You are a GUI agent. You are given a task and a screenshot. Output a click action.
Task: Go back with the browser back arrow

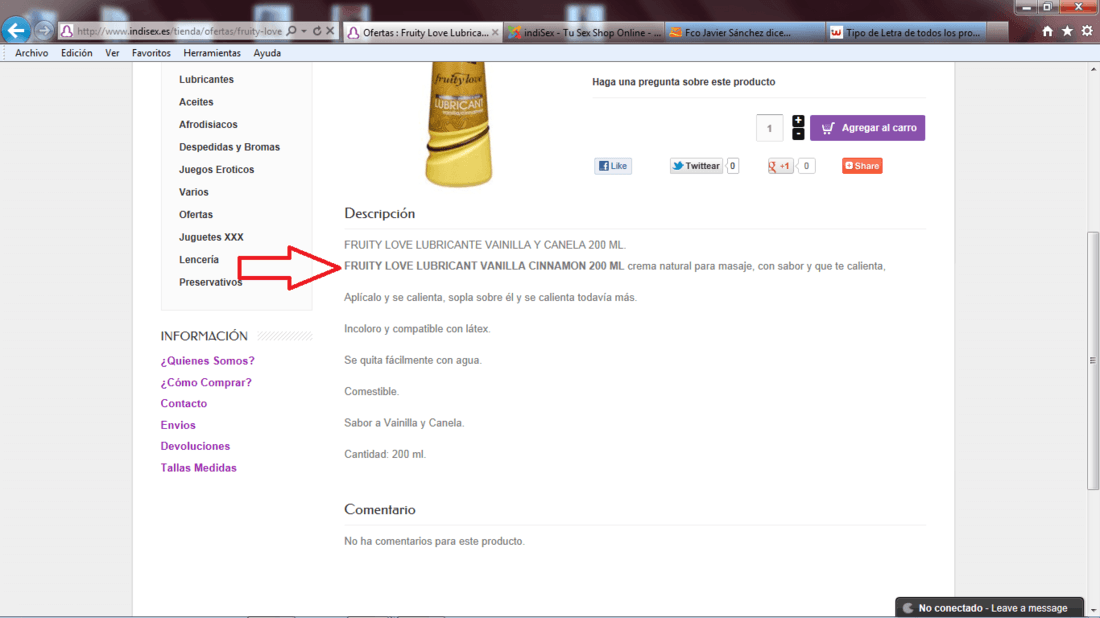(x=16, y=30)
